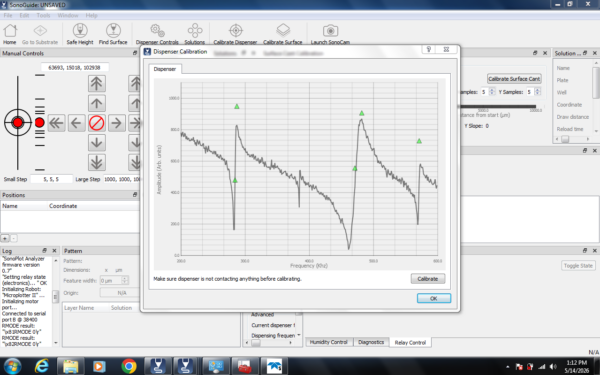
Task: Float the Positions panel
Action: [x=135, y=195]
